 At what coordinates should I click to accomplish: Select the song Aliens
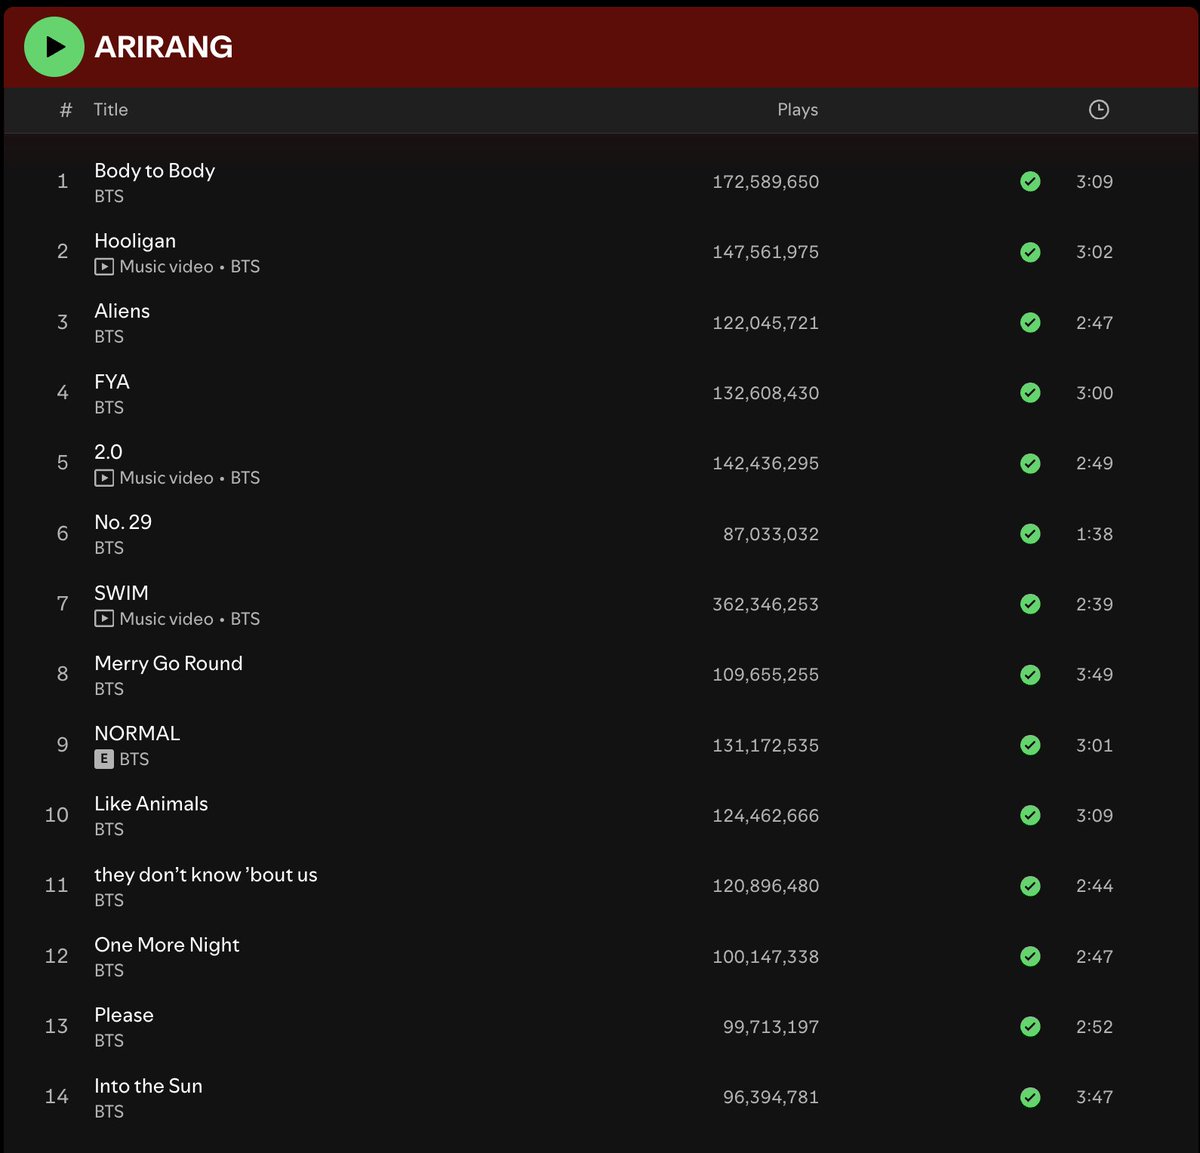point(122,311)
